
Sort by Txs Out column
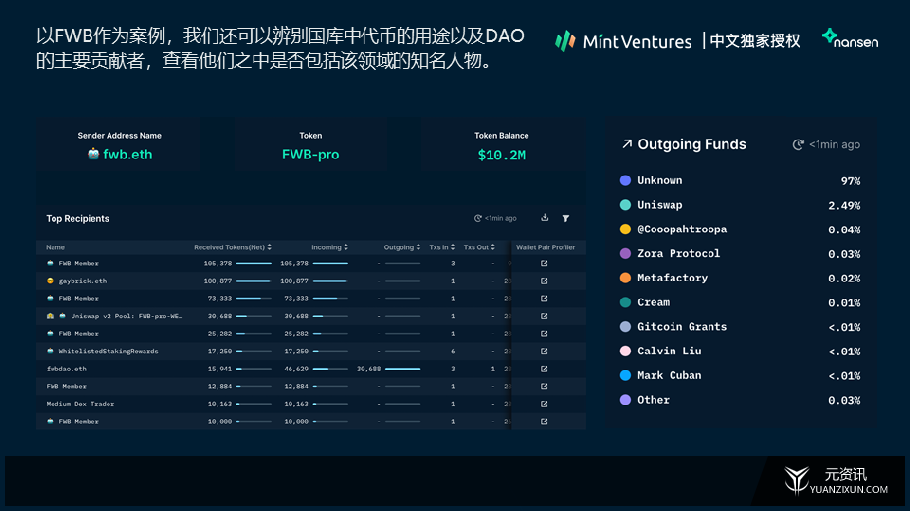(479, 247)
